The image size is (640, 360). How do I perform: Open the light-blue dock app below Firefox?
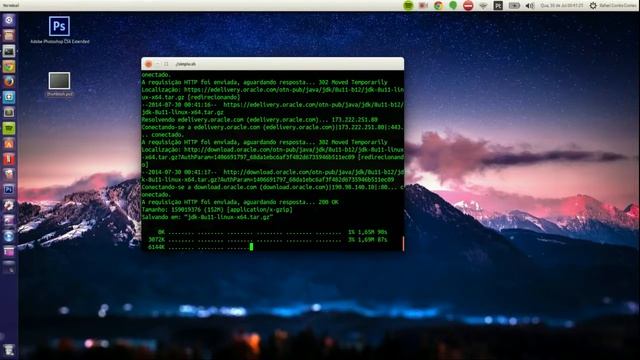[9, 97]
